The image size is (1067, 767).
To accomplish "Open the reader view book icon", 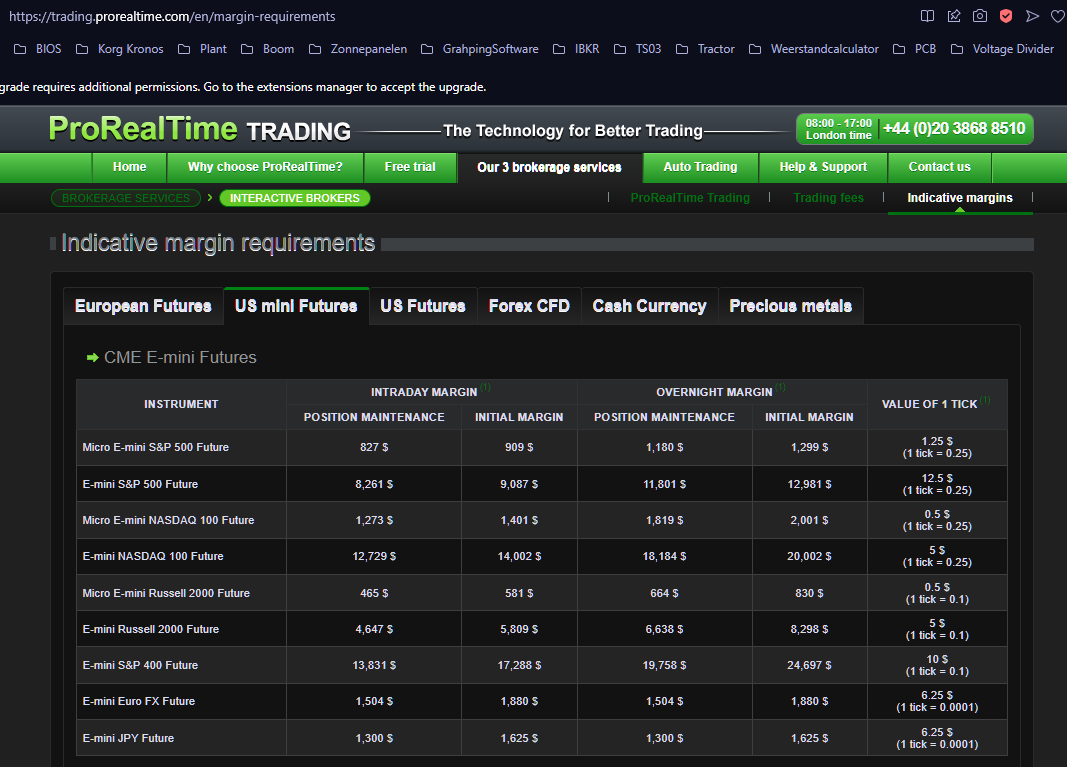I will pyautogui.click(x=928, y=16).
